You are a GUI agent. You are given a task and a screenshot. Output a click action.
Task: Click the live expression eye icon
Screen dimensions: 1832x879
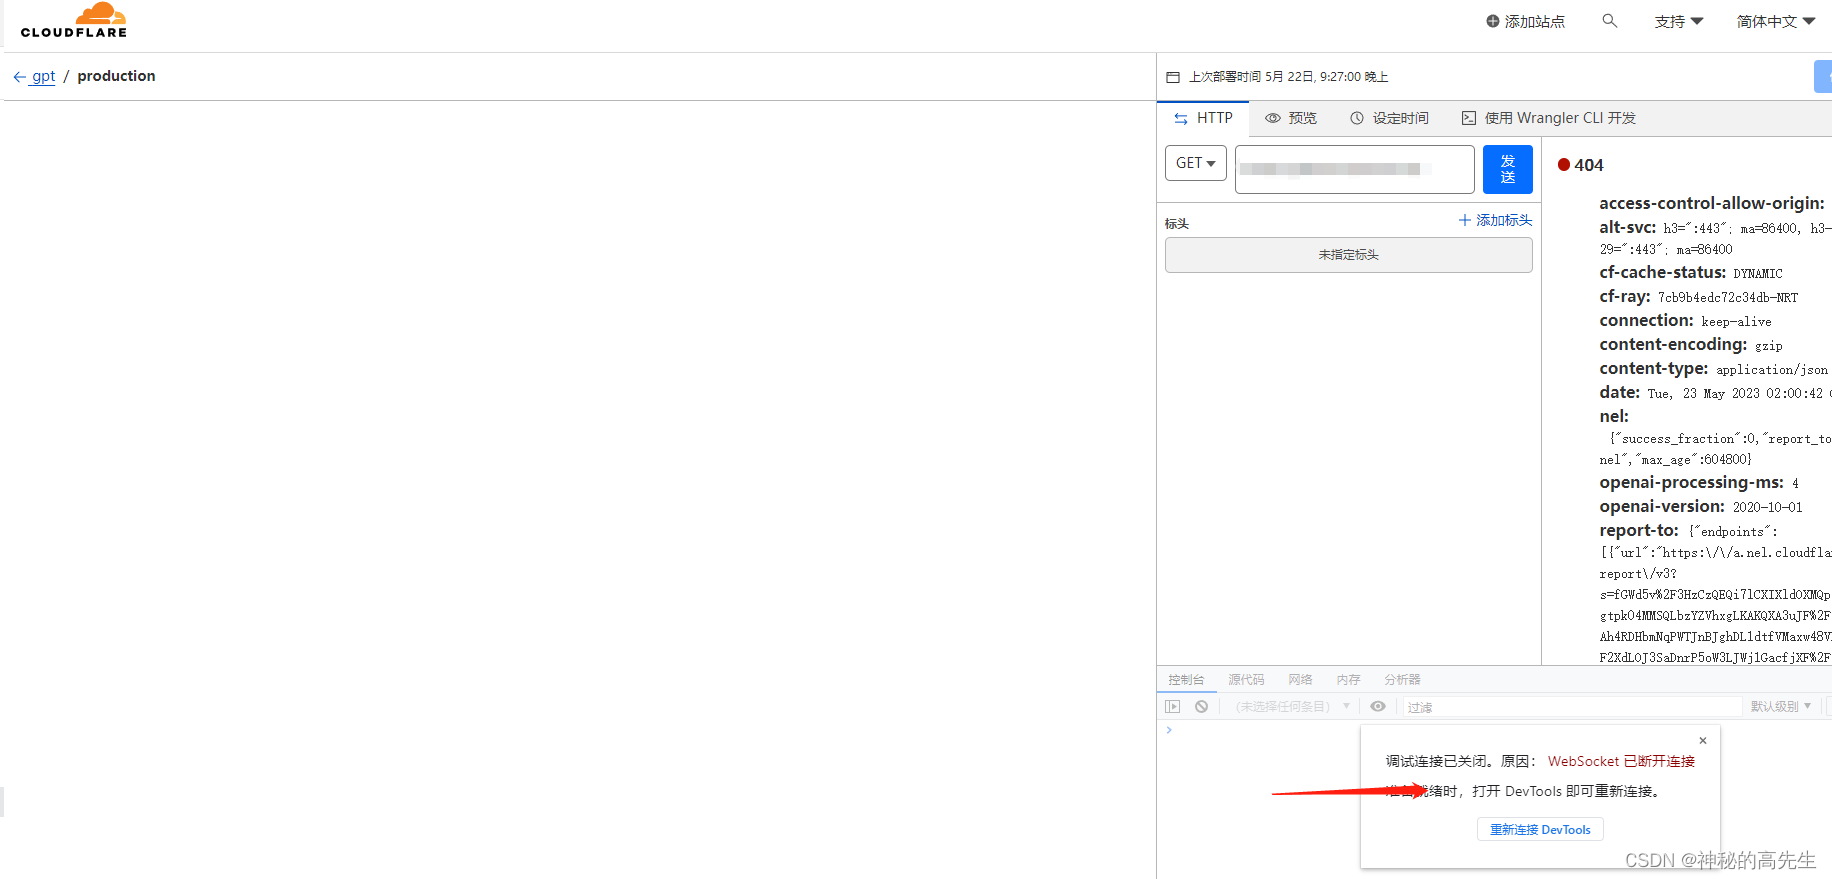pyautogui.click(x=1378, y=707)
